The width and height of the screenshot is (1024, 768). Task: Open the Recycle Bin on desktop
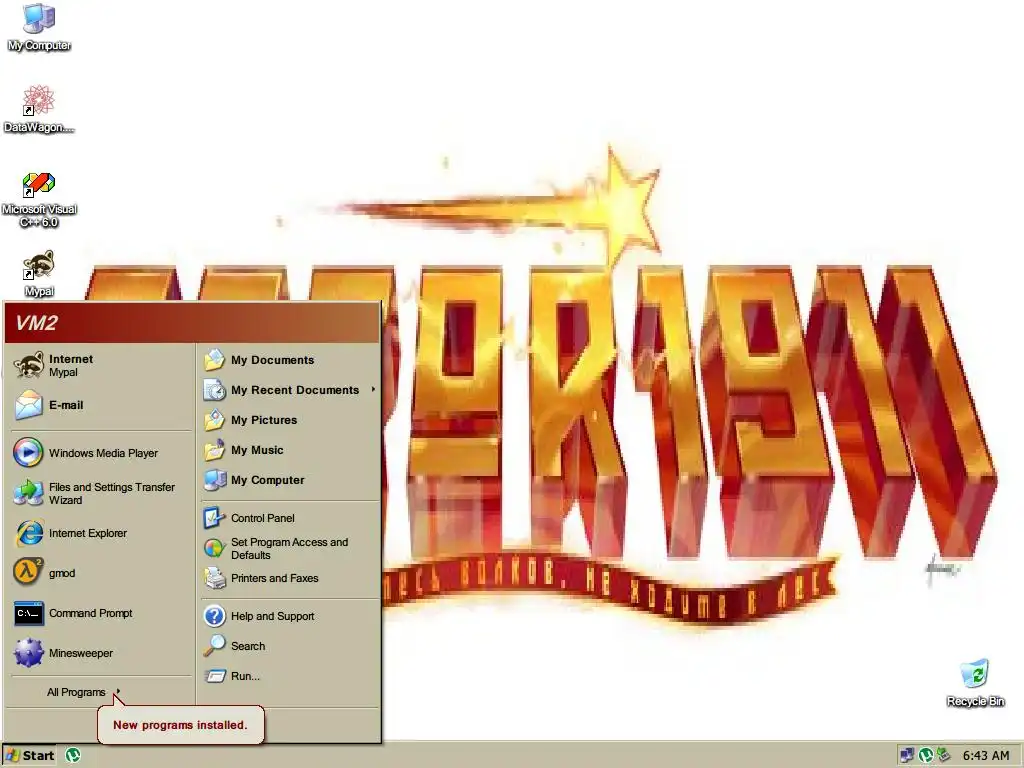975,683
